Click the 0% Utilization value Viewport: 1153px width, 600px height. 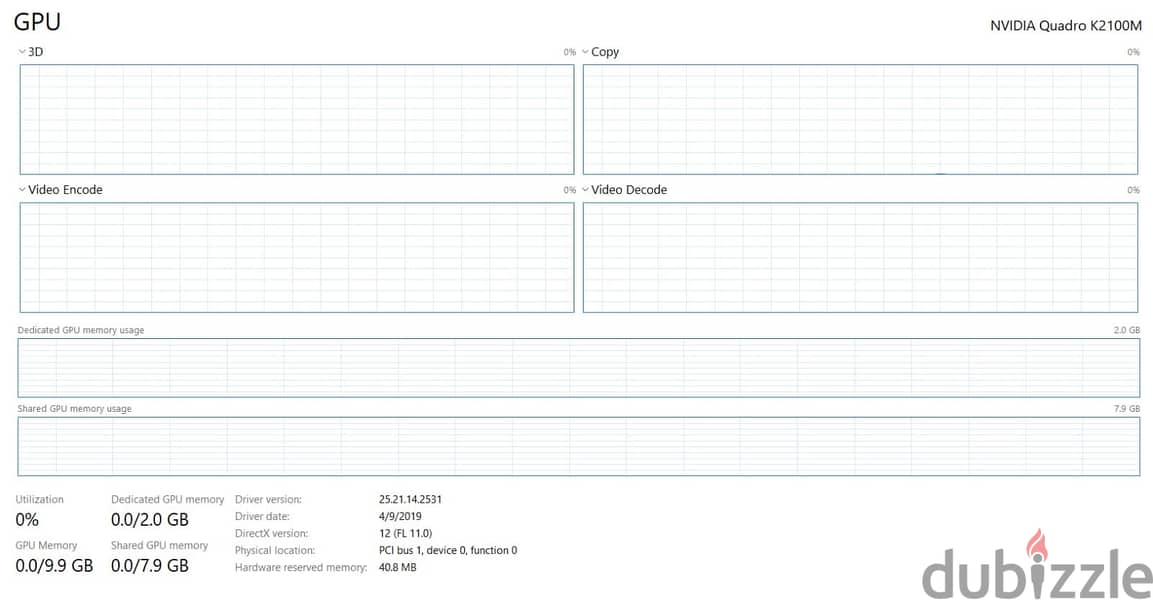coord(27,520)
